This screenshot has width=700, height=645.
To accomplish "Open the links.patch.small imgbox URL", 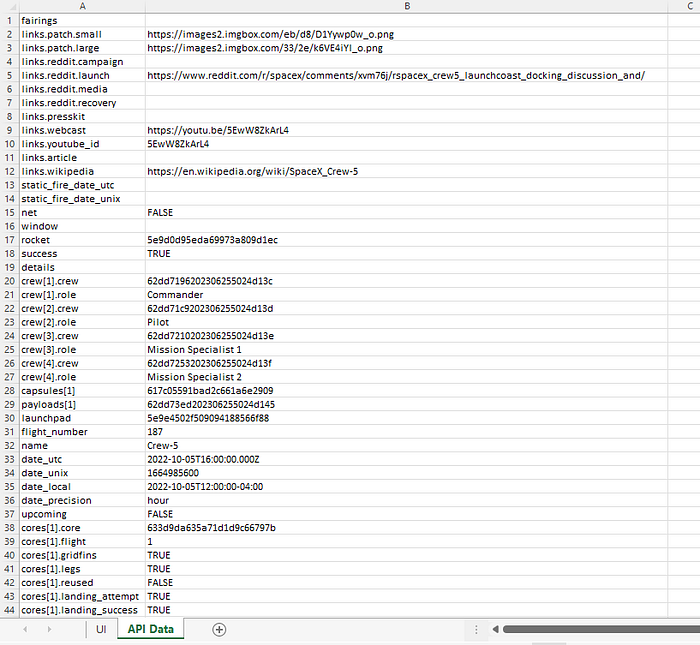I will click(x=271, y=34).
